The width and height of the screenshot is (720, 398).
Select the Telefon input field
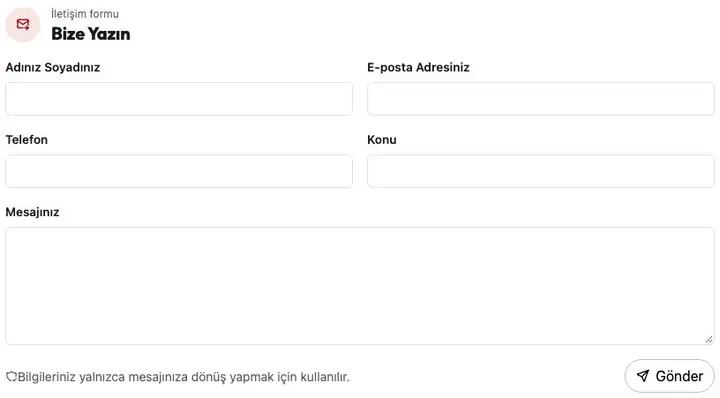pos(179,171)
